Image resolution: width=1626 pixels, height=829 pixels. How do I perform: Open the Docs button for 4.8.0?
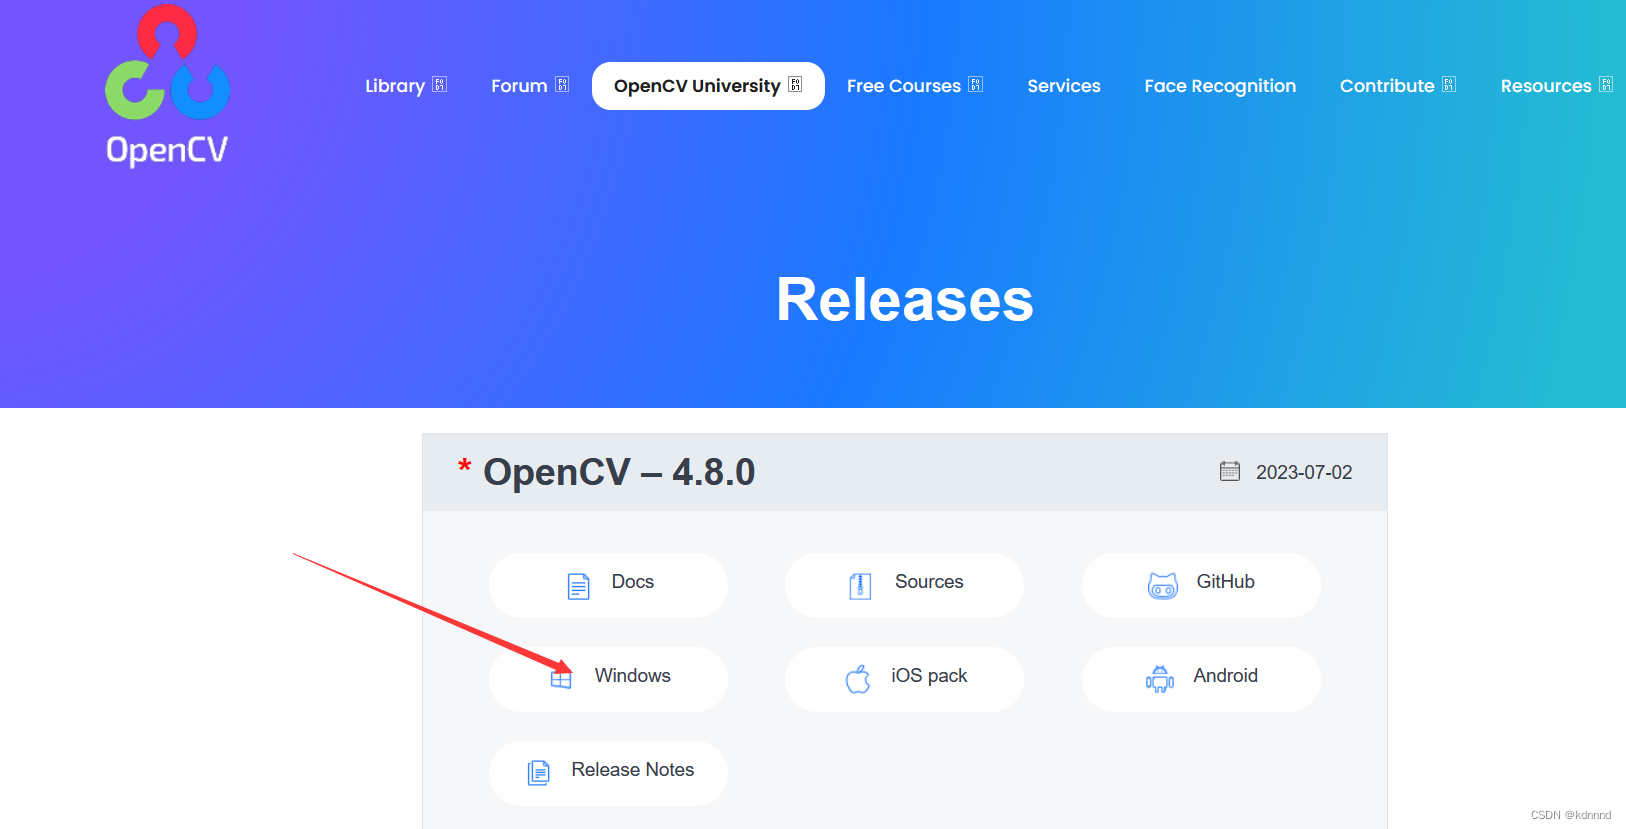(x=608, y=585)
